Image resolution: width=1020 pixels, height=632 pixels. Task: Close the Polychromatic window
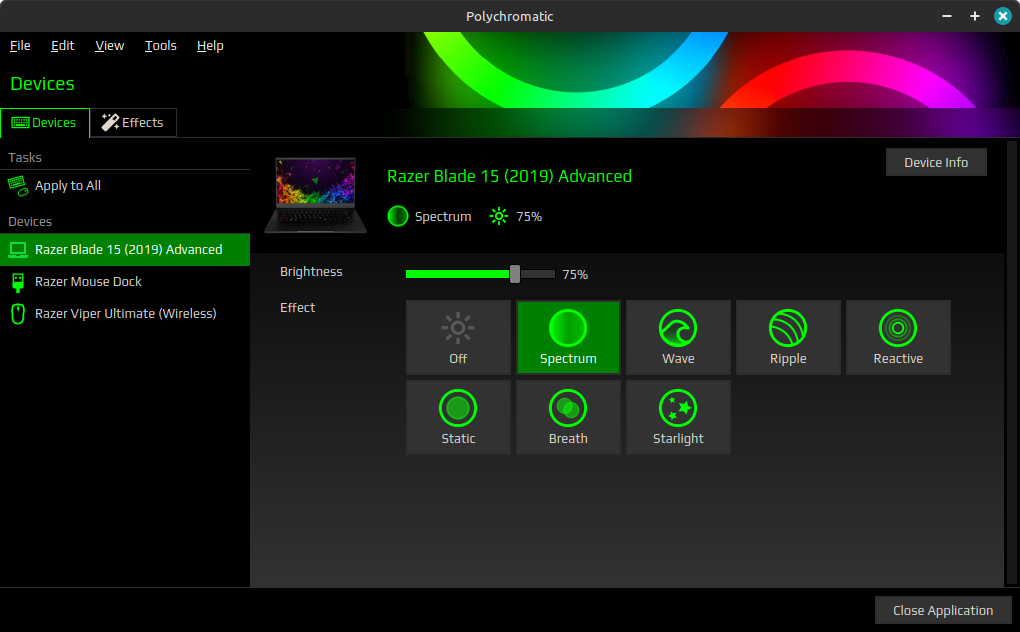(x=1002, y=16)
